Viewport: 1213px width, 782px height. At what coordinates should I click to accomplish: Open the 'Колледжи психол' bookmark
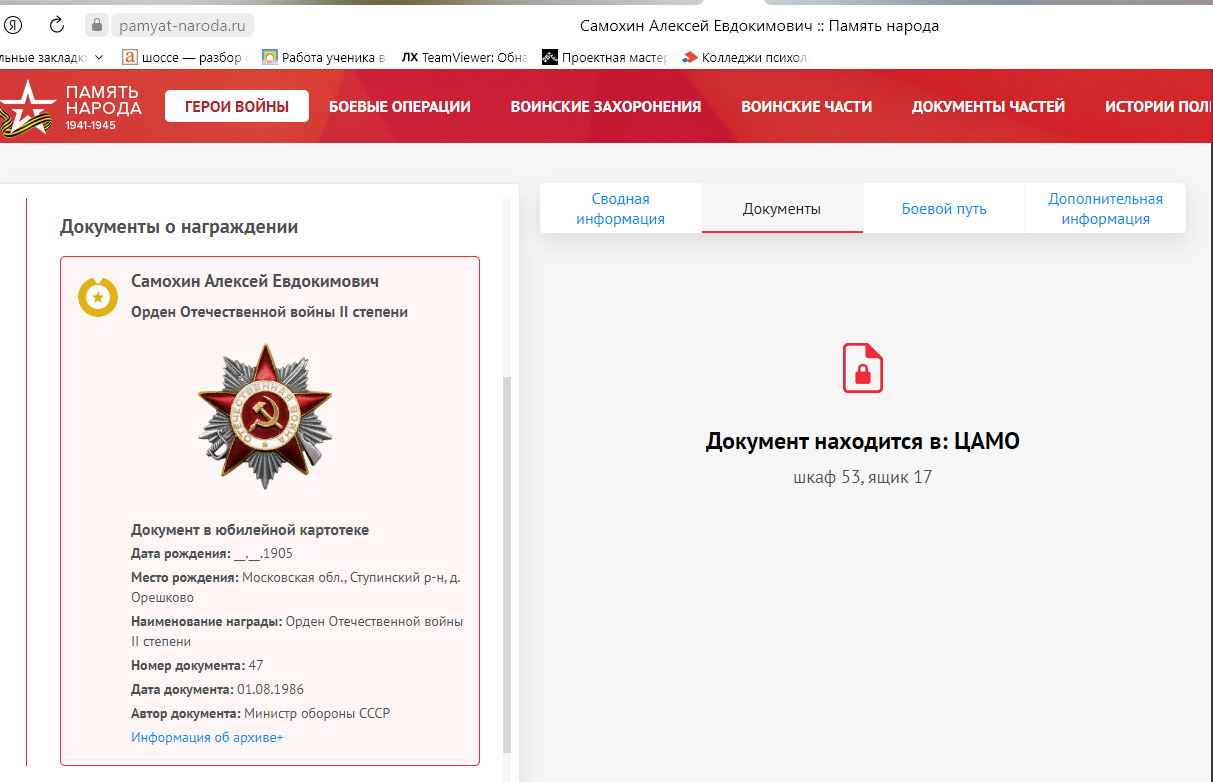(x=744, y=57)
